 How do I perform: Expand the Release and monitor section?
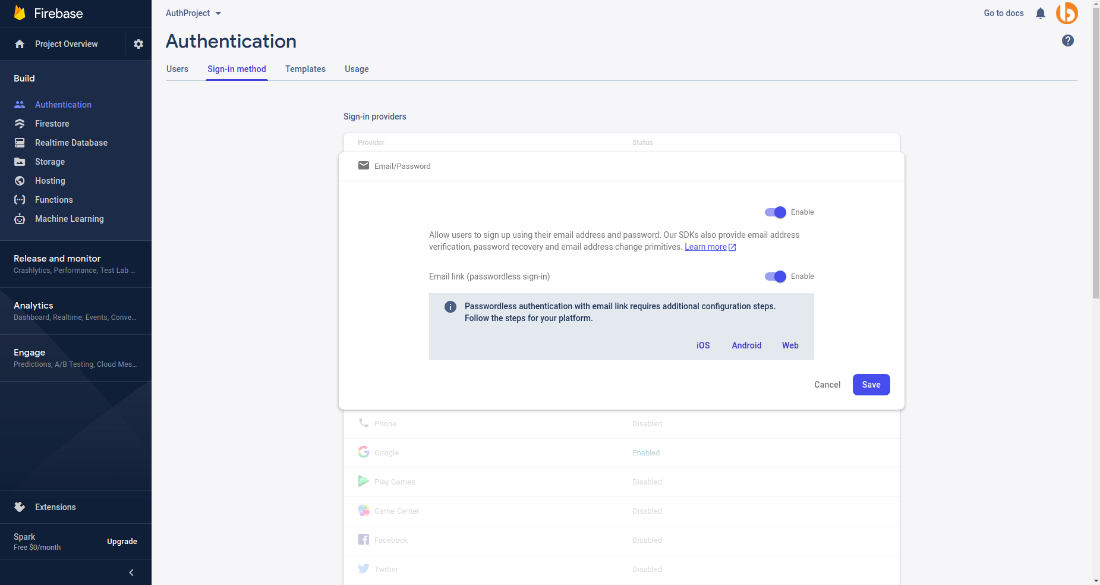tap(76, 264)
